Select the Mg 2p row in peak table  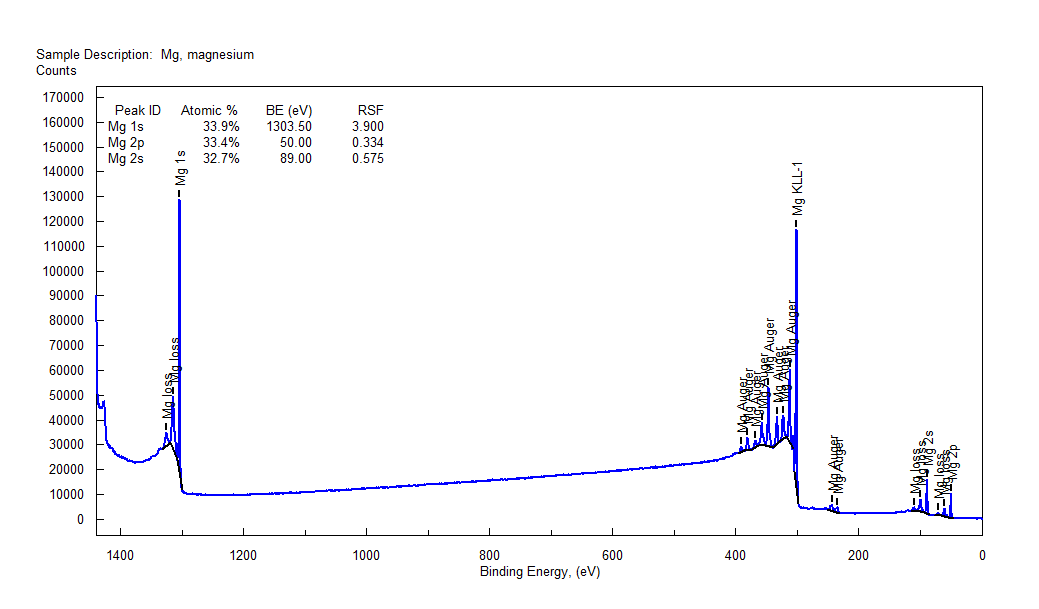(x=126, y=143)
